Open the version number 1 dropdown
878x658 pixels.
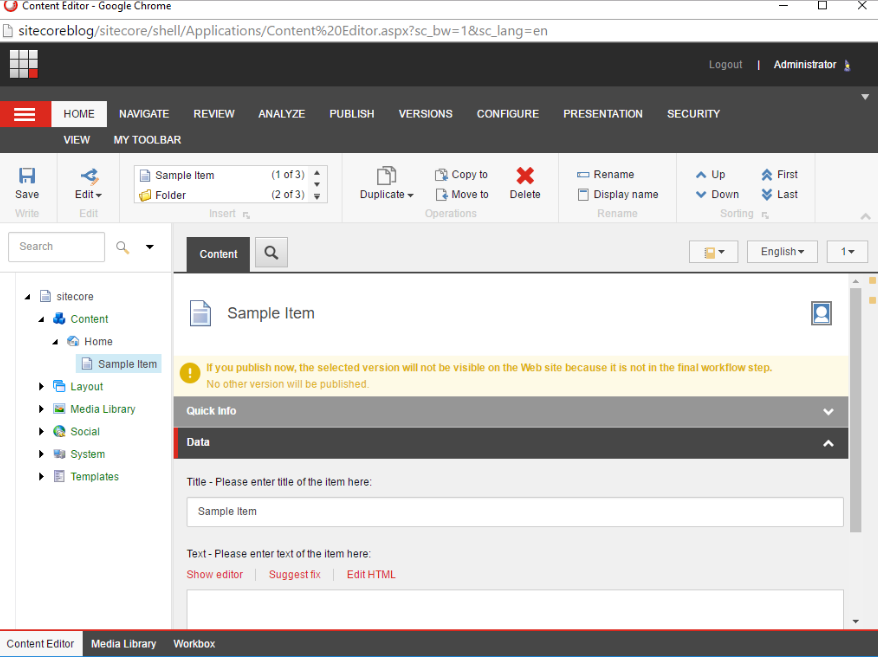(x=847, y=252)
